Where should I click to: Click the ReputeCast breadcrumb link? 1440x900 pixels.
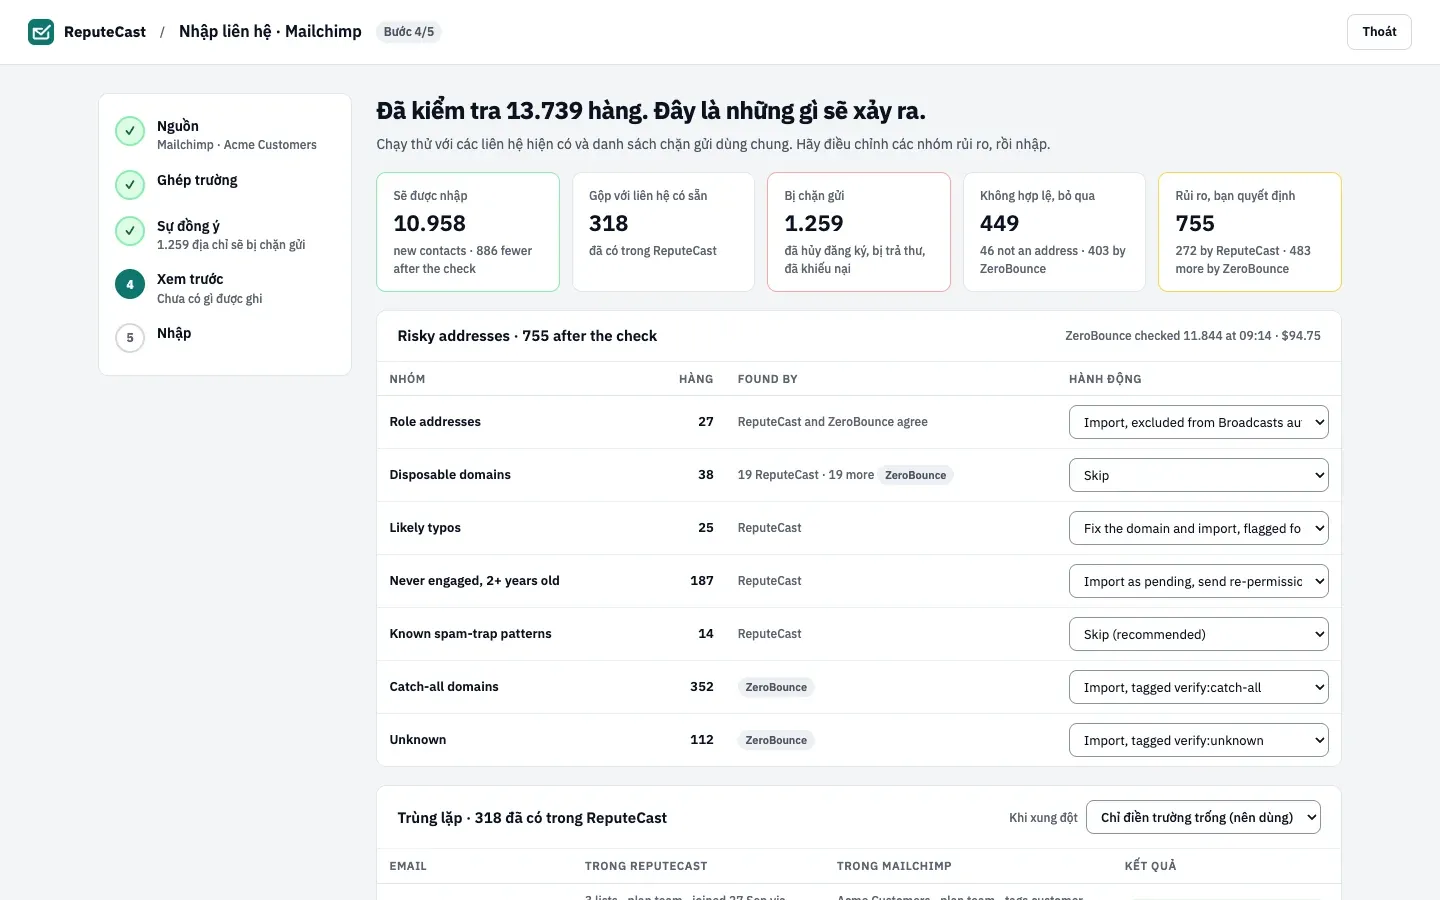pos(105,32)
